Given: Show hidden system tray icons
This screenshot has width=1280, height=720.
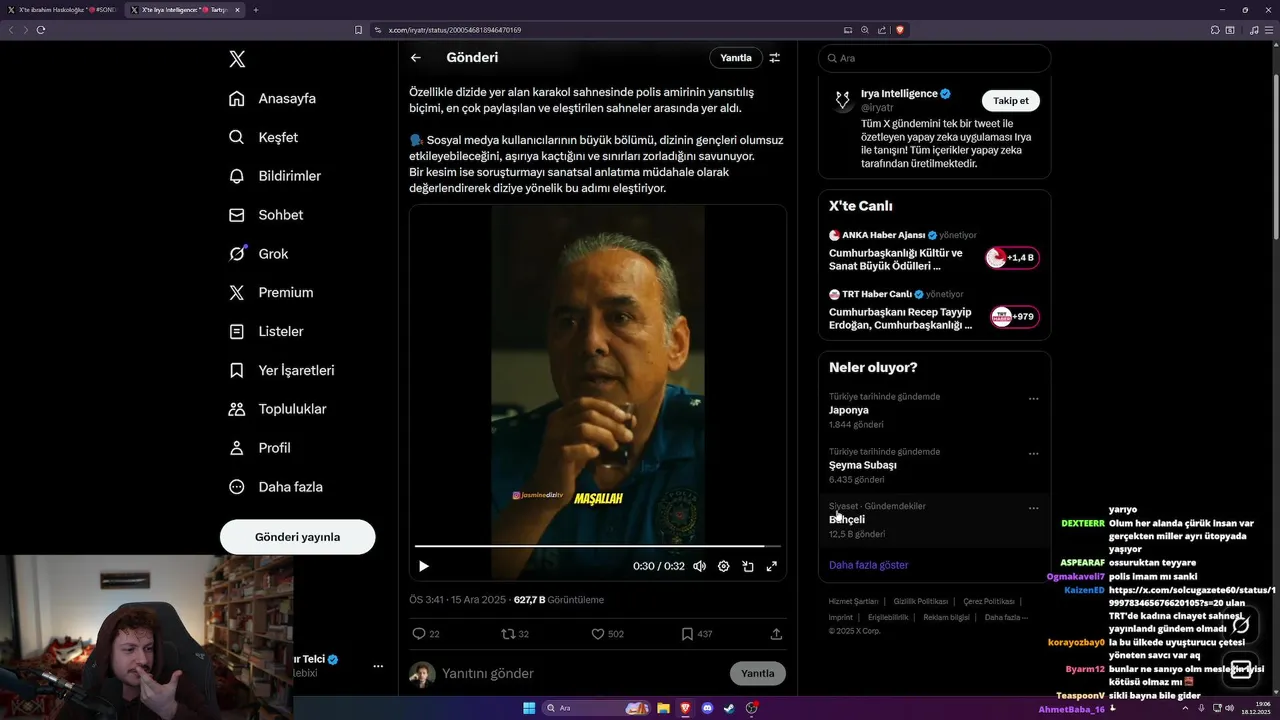Looking at the screenshot, I should tap(1183, 708).
